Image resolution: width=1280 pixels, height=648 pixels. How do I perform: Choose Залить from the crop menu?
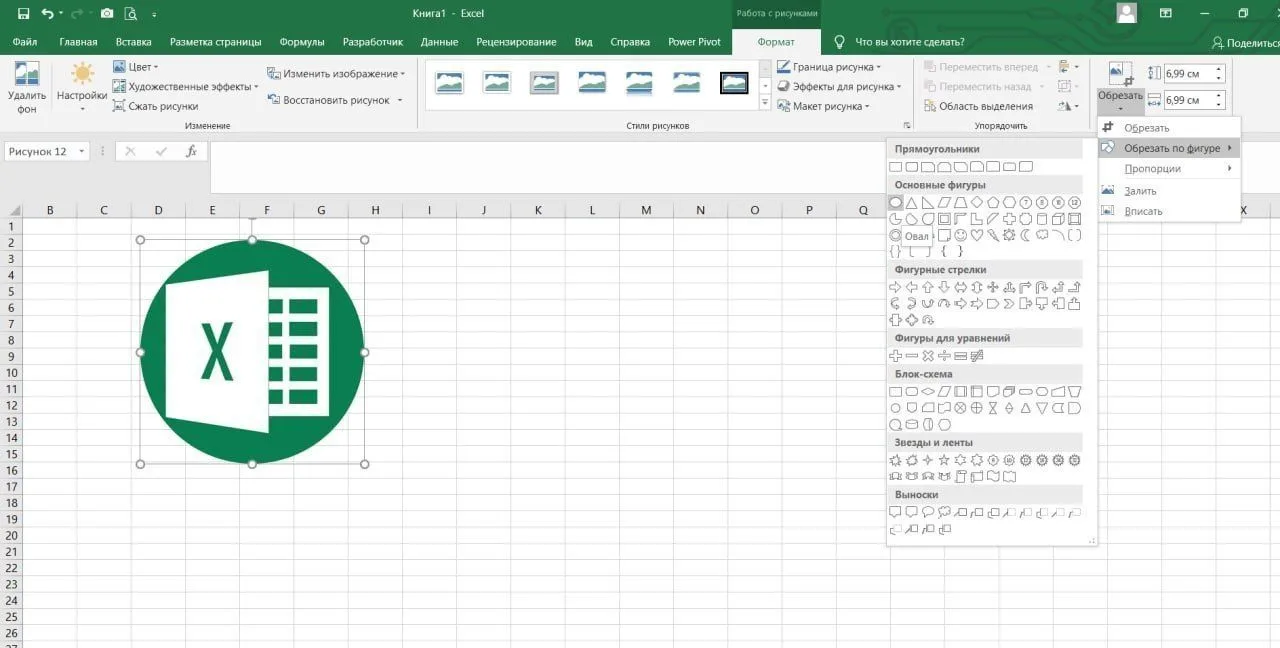coord(1140,191)
